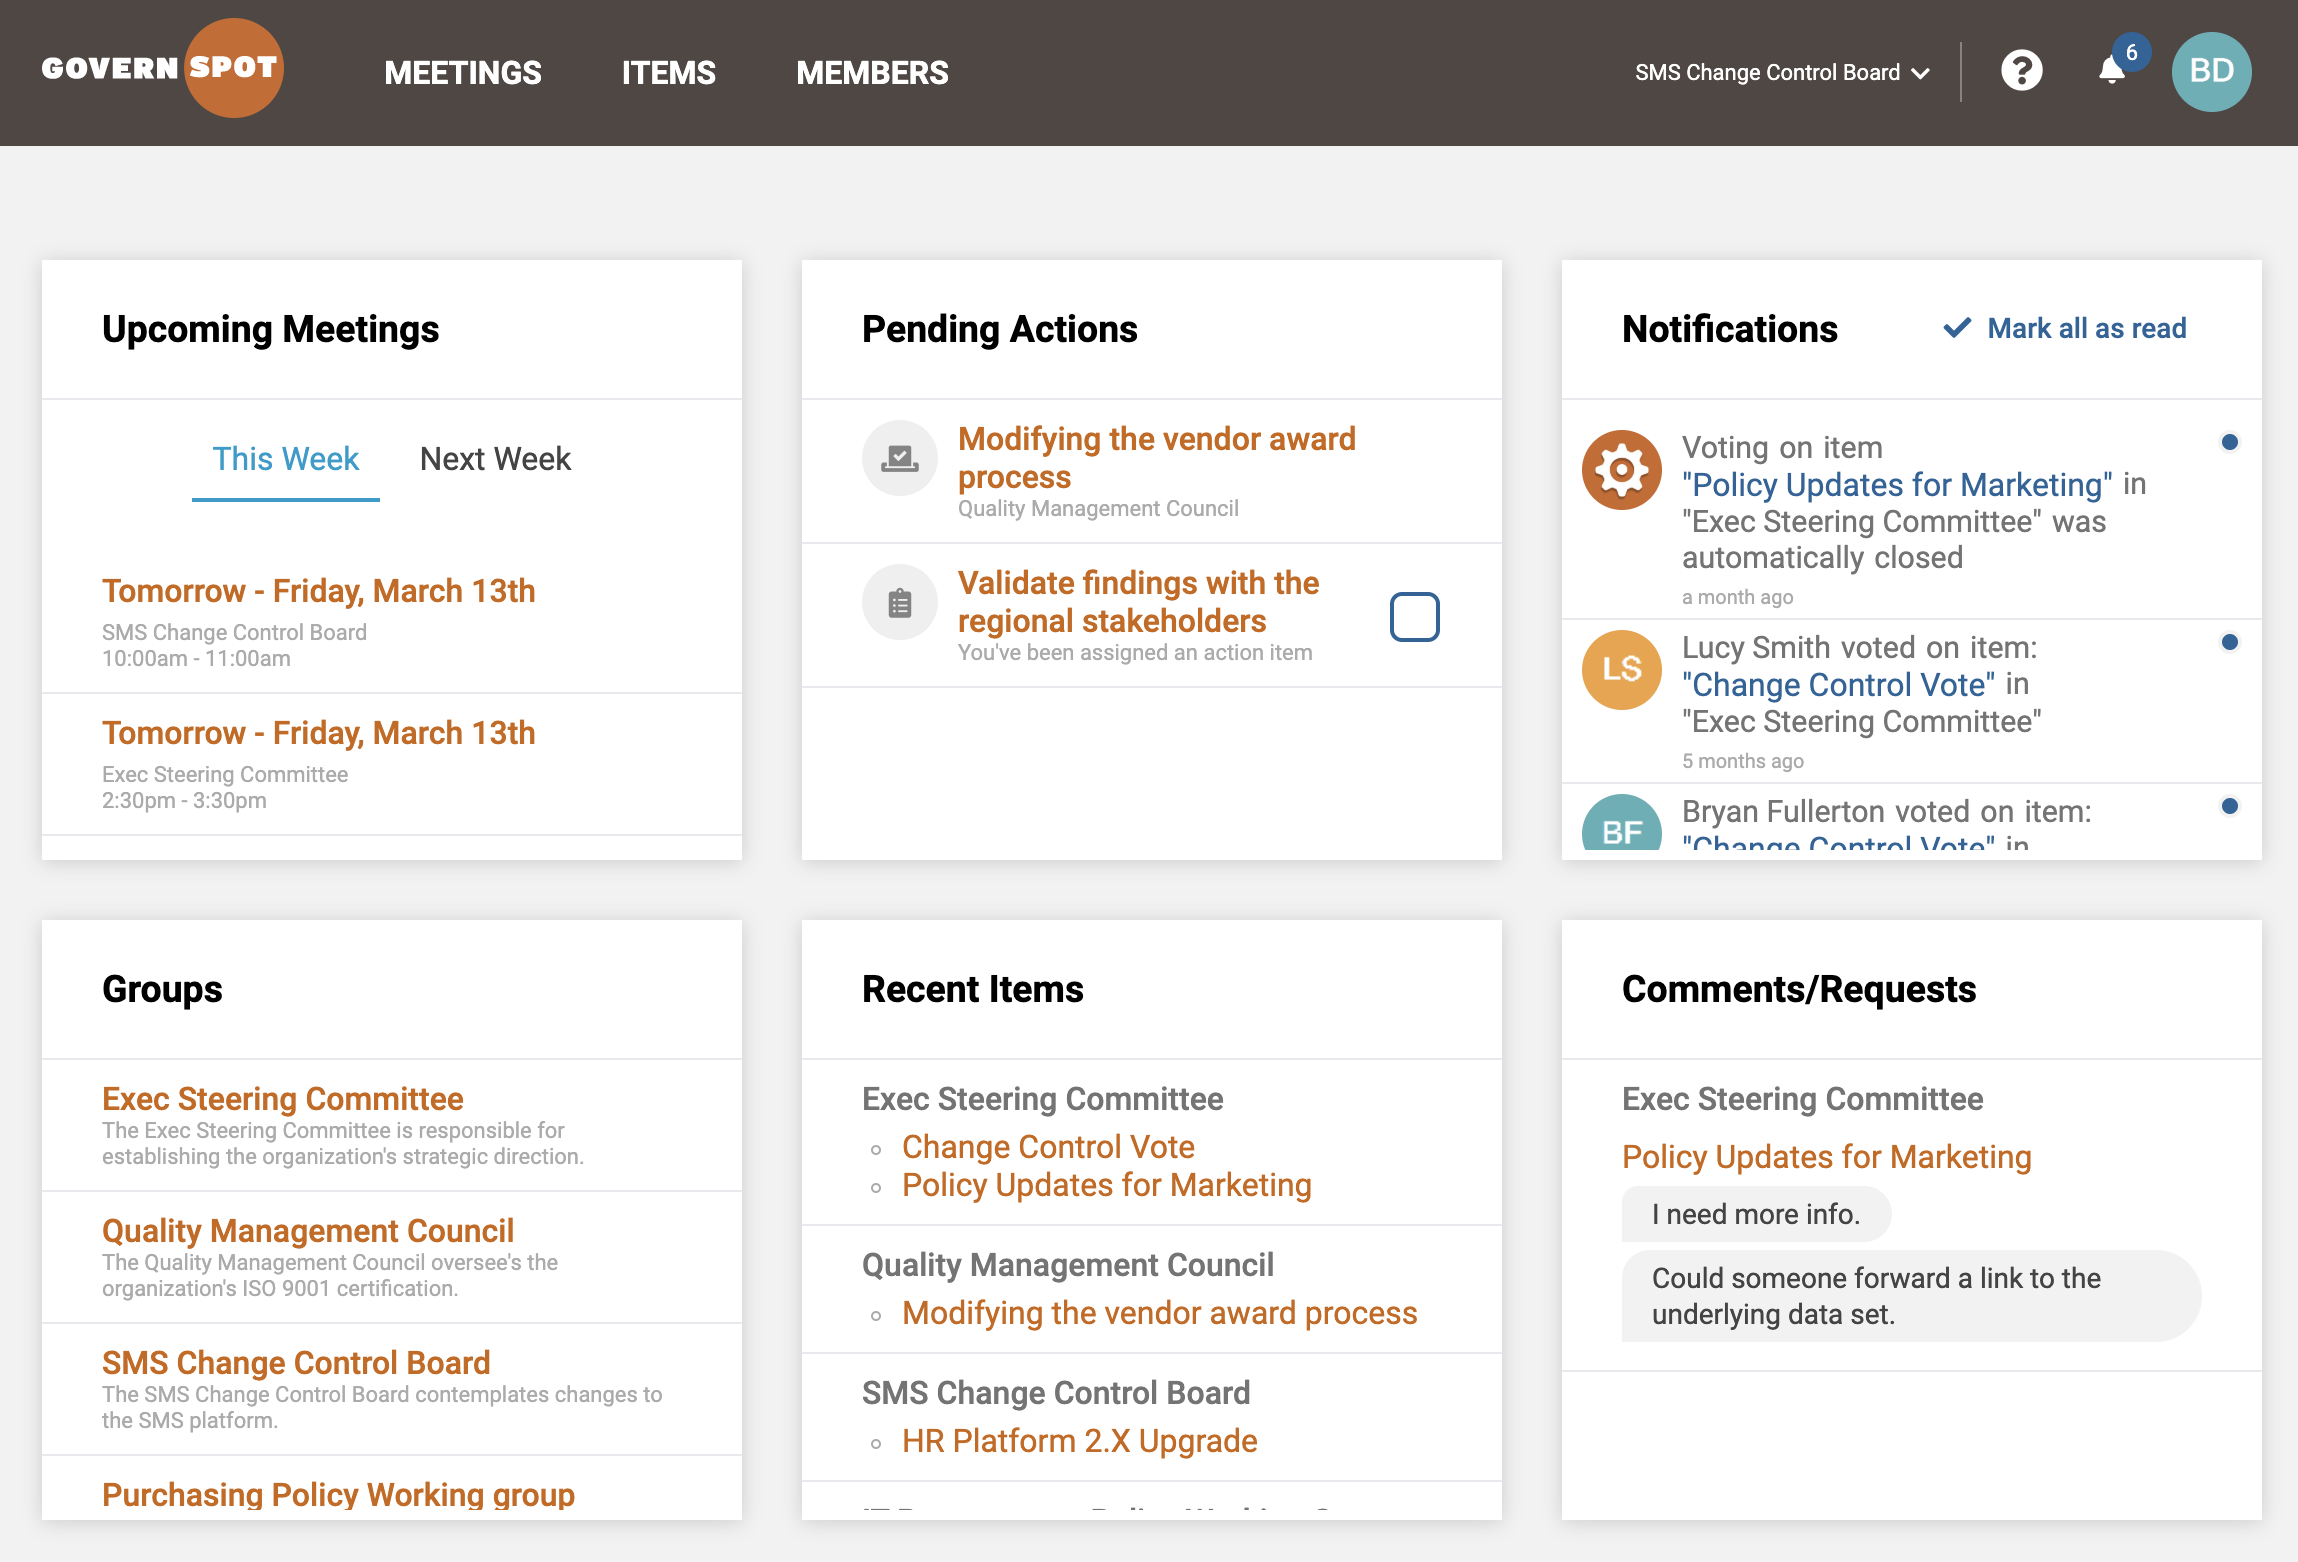
Task: Toggle unread dot on Policy Updates notification
Action: click(2229, 442)
